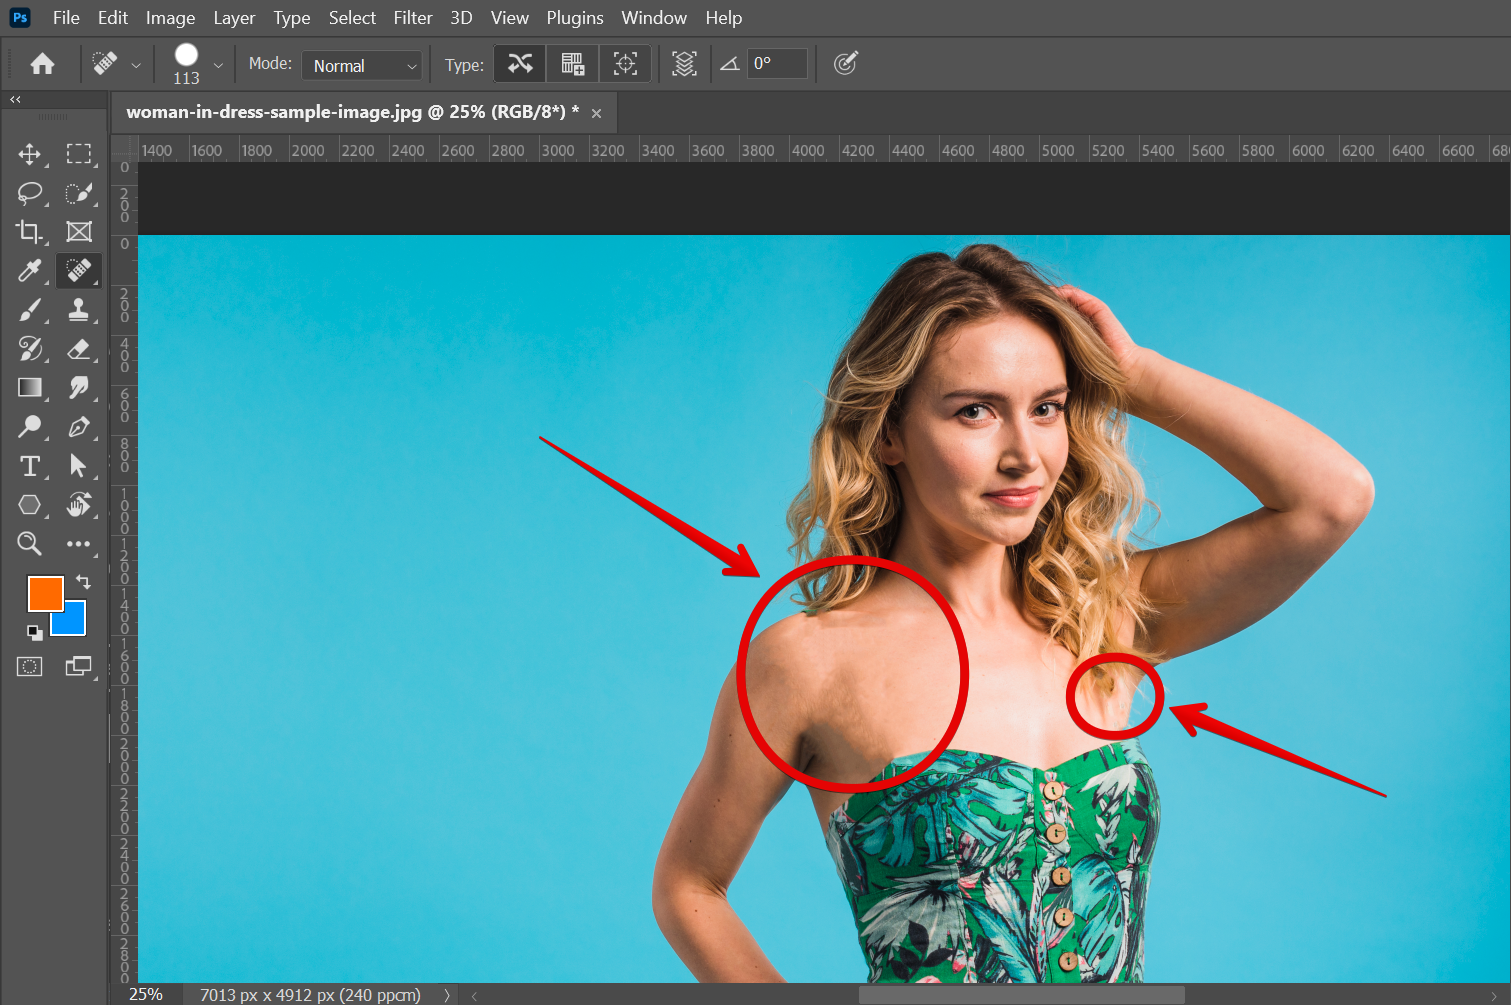1511x1005 pixels.
Task: Click the Zoom magnifier tool
Action: click(29, 544)
